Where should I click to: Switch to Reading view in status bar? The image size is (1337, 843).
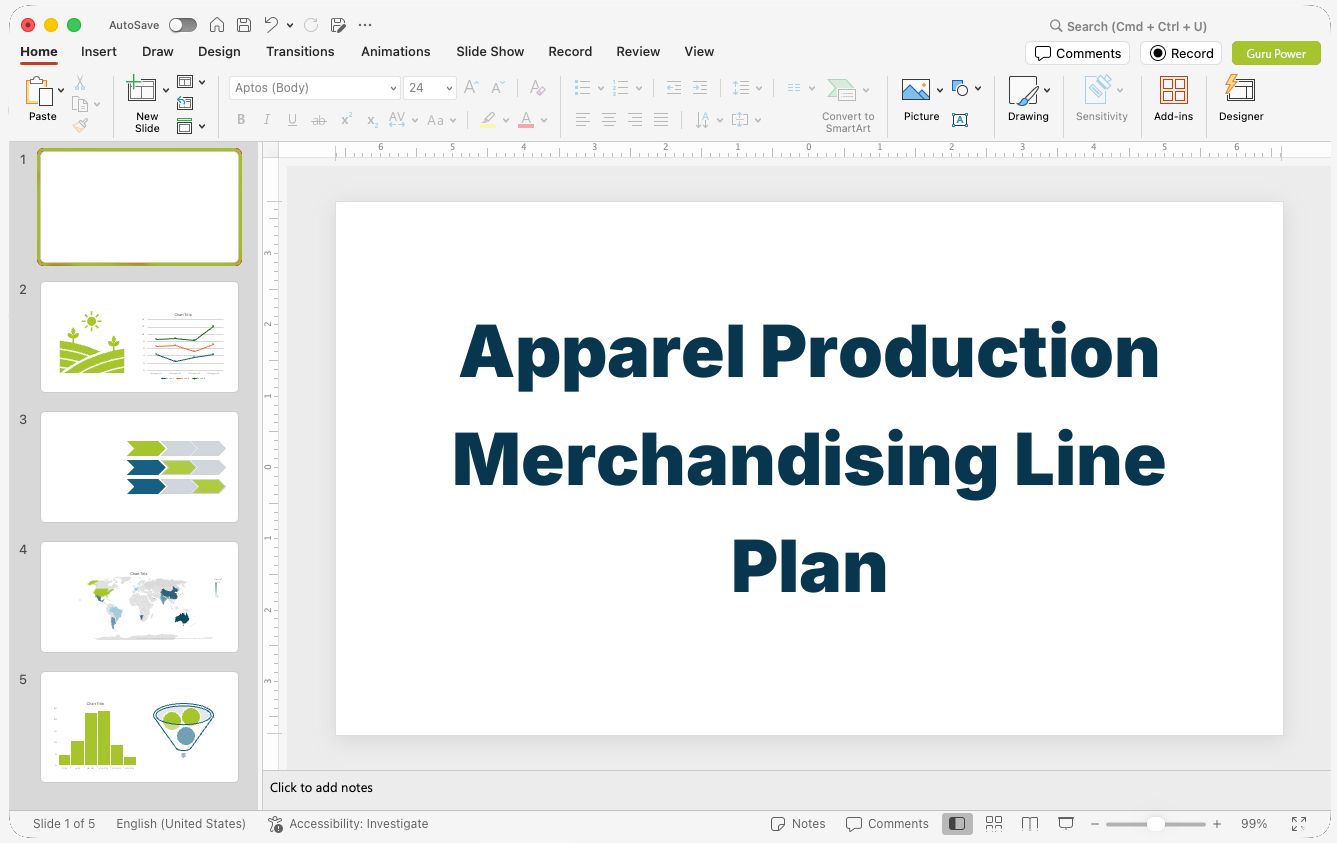[1030, 824]
